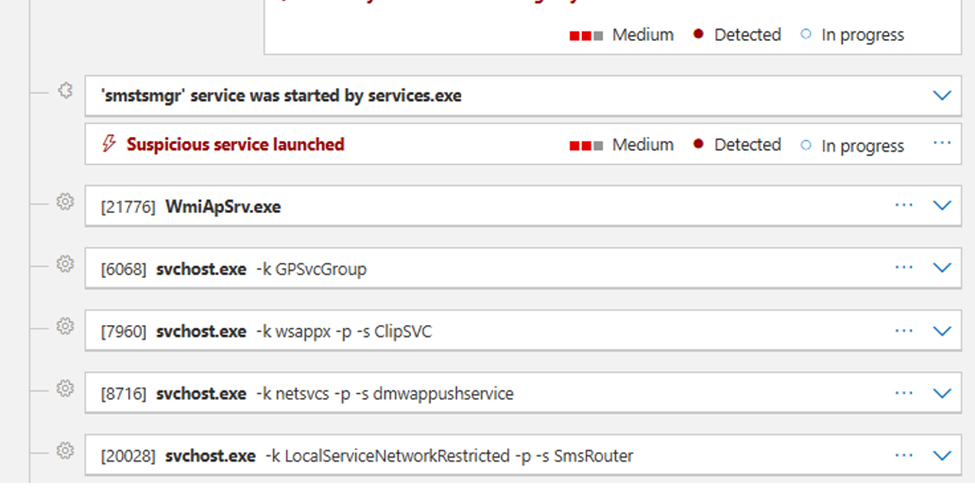Open the Suspicious service launched alert link
Viewport: 975px width, 499px height.
pos(235,145)
